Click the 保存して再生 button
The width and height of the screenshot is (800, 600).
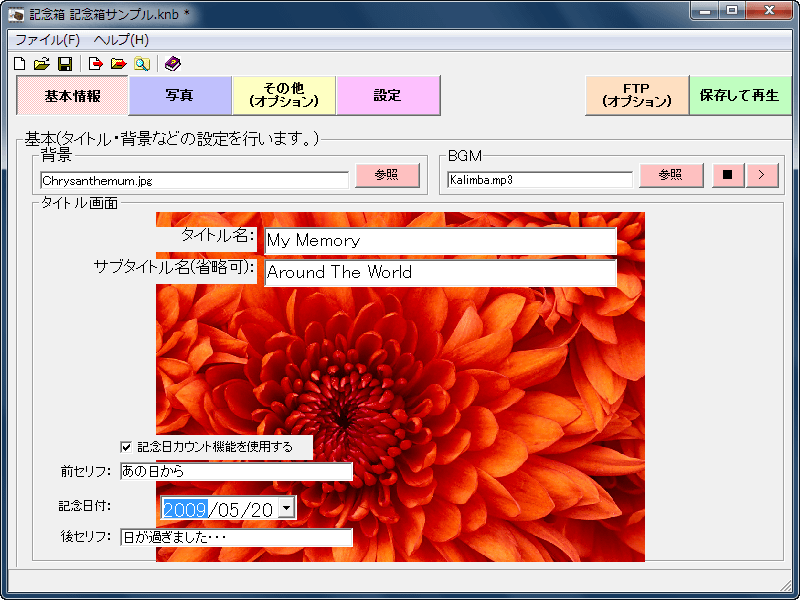tap(740, 95)
